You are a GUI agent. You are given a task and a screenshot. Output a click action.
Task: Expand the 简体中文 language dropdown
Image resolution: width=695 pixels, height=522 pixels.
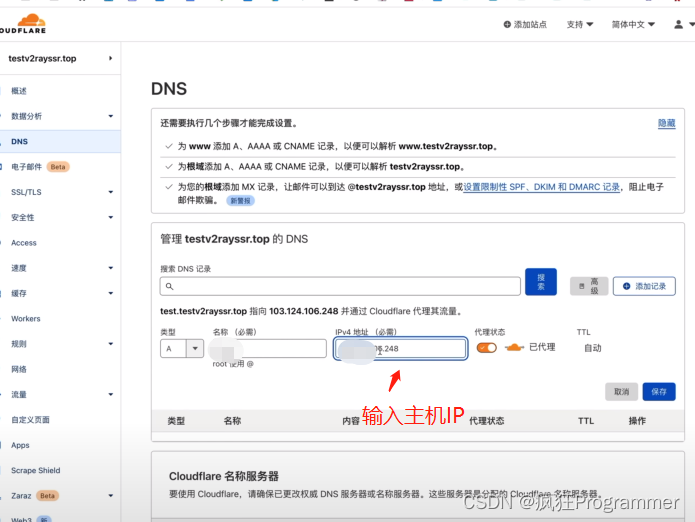tap(633, 24)
